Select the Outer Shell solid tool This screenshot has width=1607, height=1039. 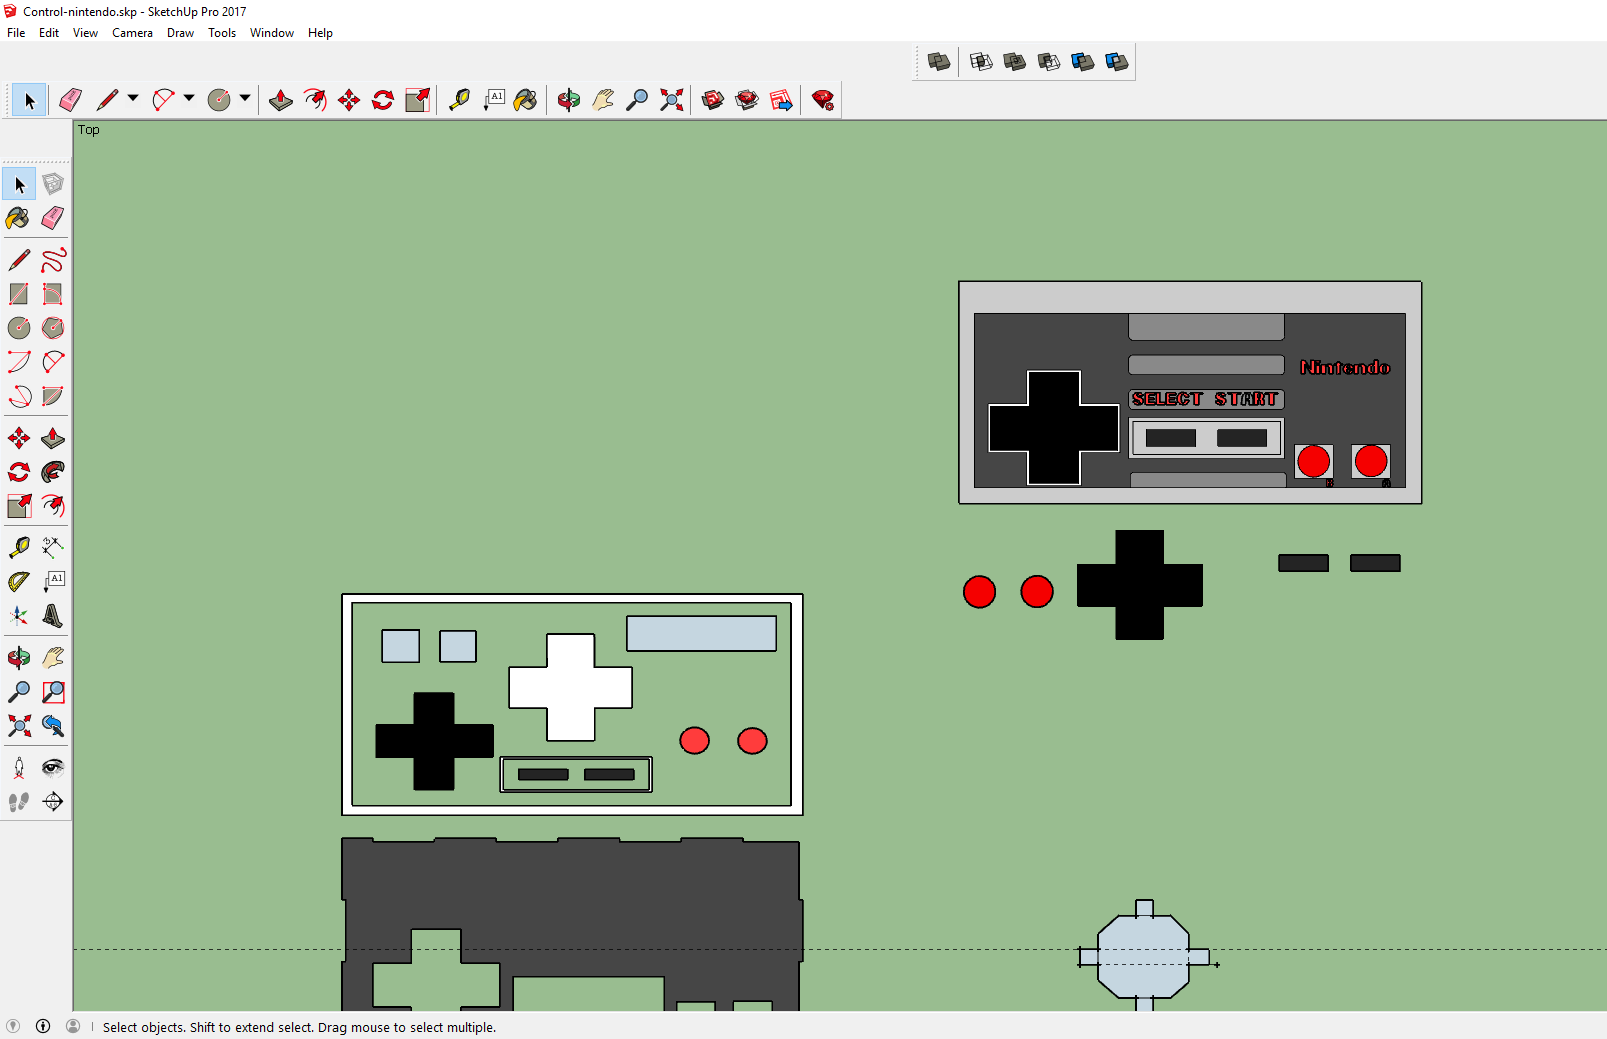[938, 62]
